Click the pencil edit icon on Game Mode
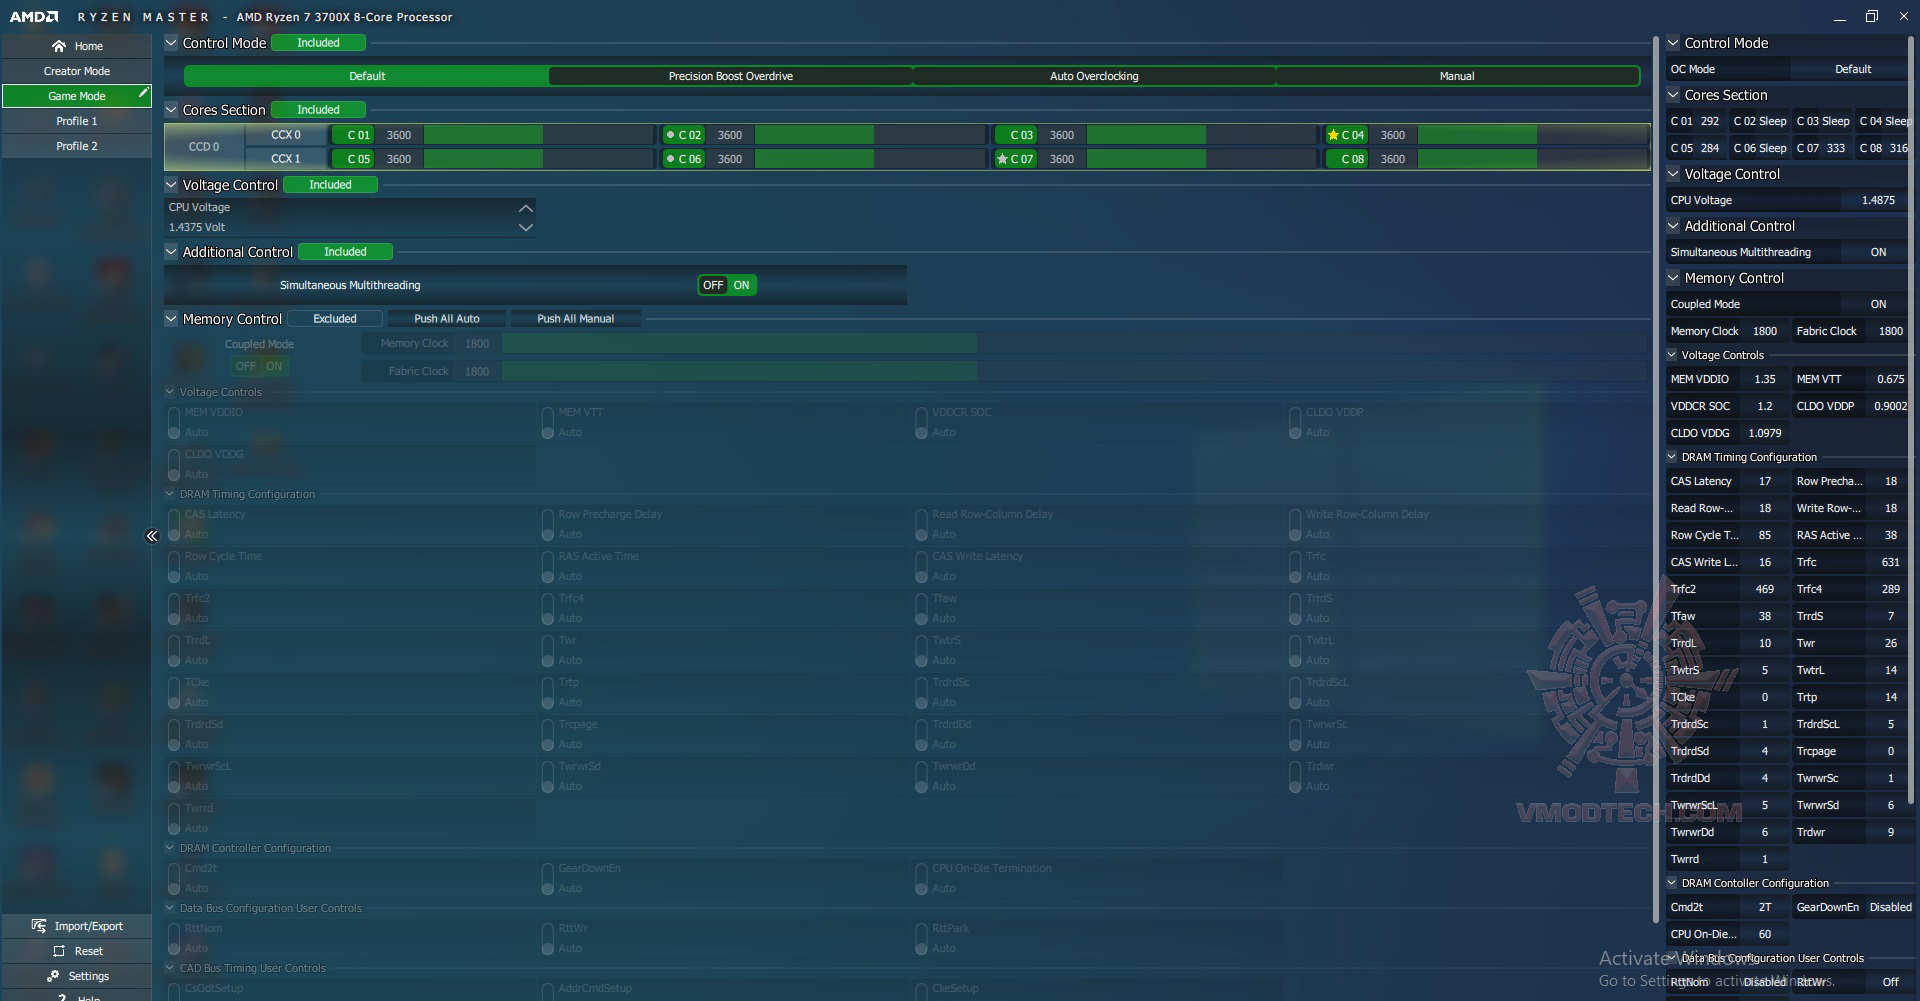1920x1001 pixels. pyautogui.click(x=143, y=93)
